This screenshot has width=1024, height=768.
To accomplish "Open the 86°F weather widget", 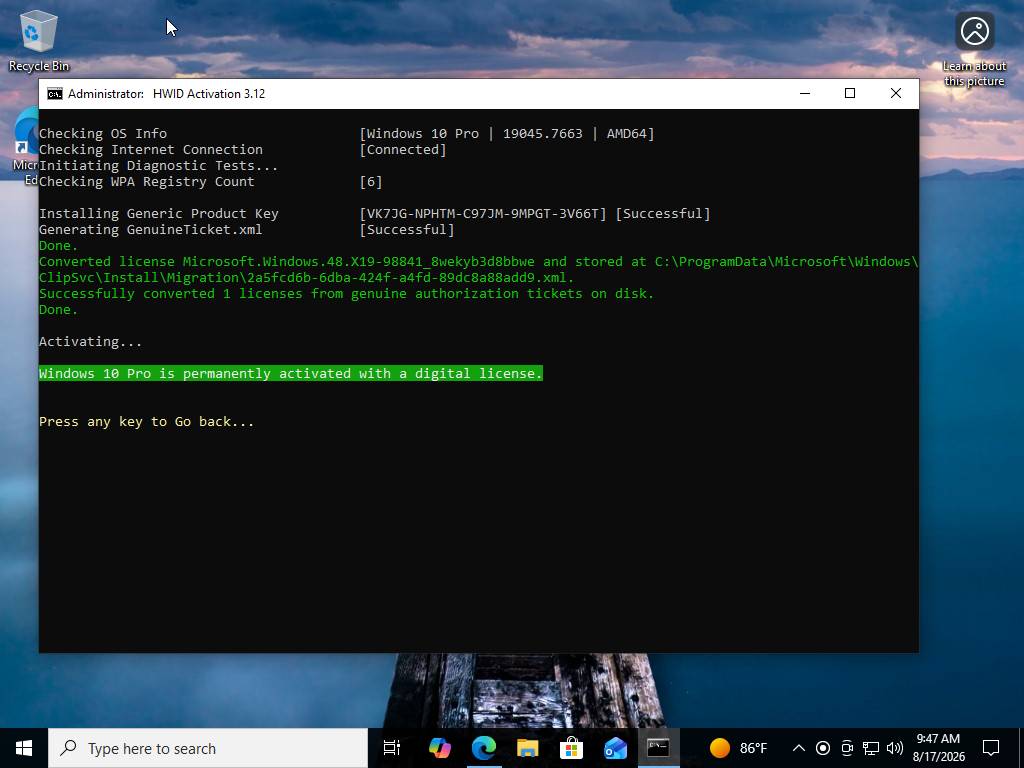I will [x=739, y=748].
